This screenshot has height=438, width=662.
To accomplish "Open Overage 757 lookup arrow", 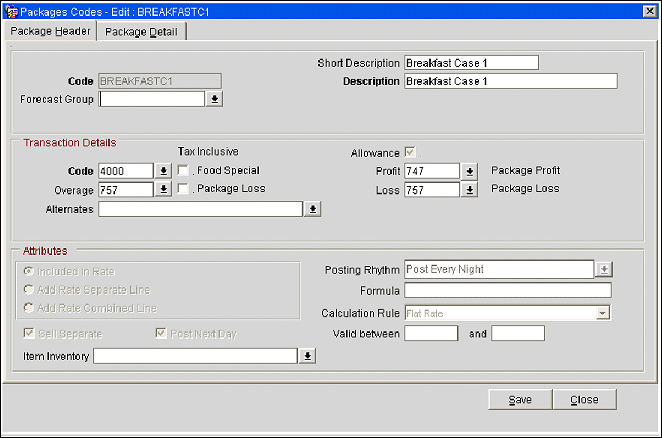I will [x=164, y=189].
